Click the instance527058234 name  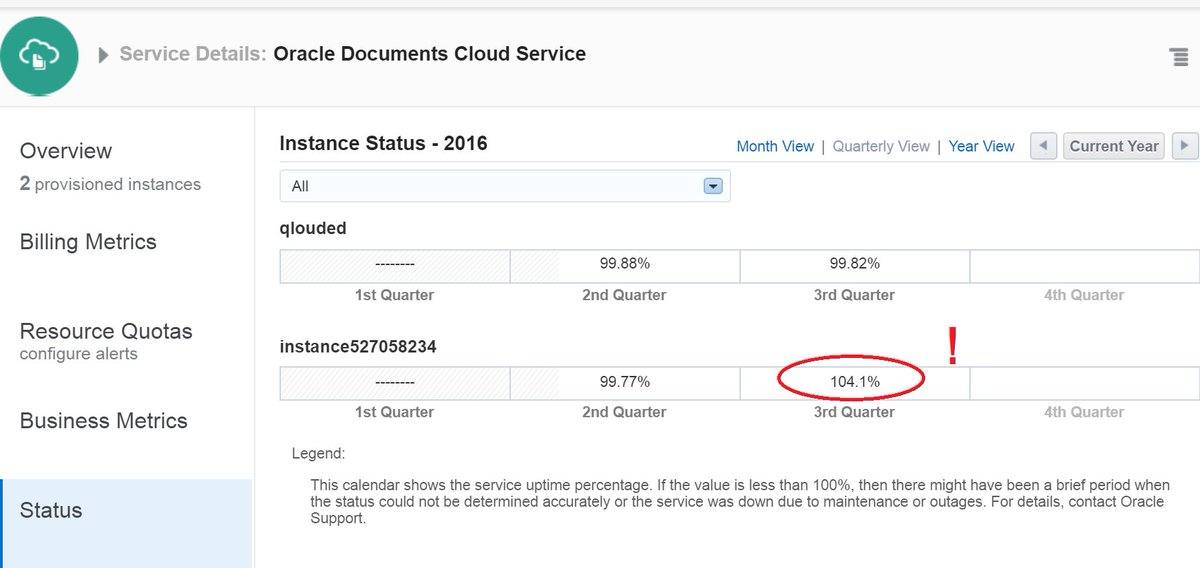point(358,346)
